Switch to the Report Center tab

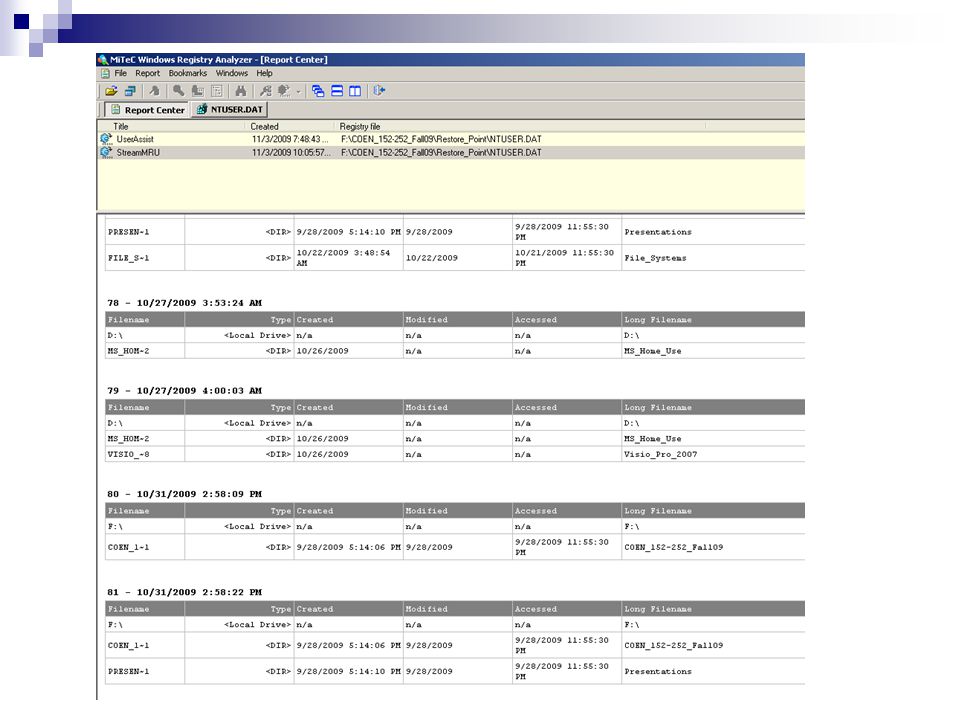pos(148,110)
